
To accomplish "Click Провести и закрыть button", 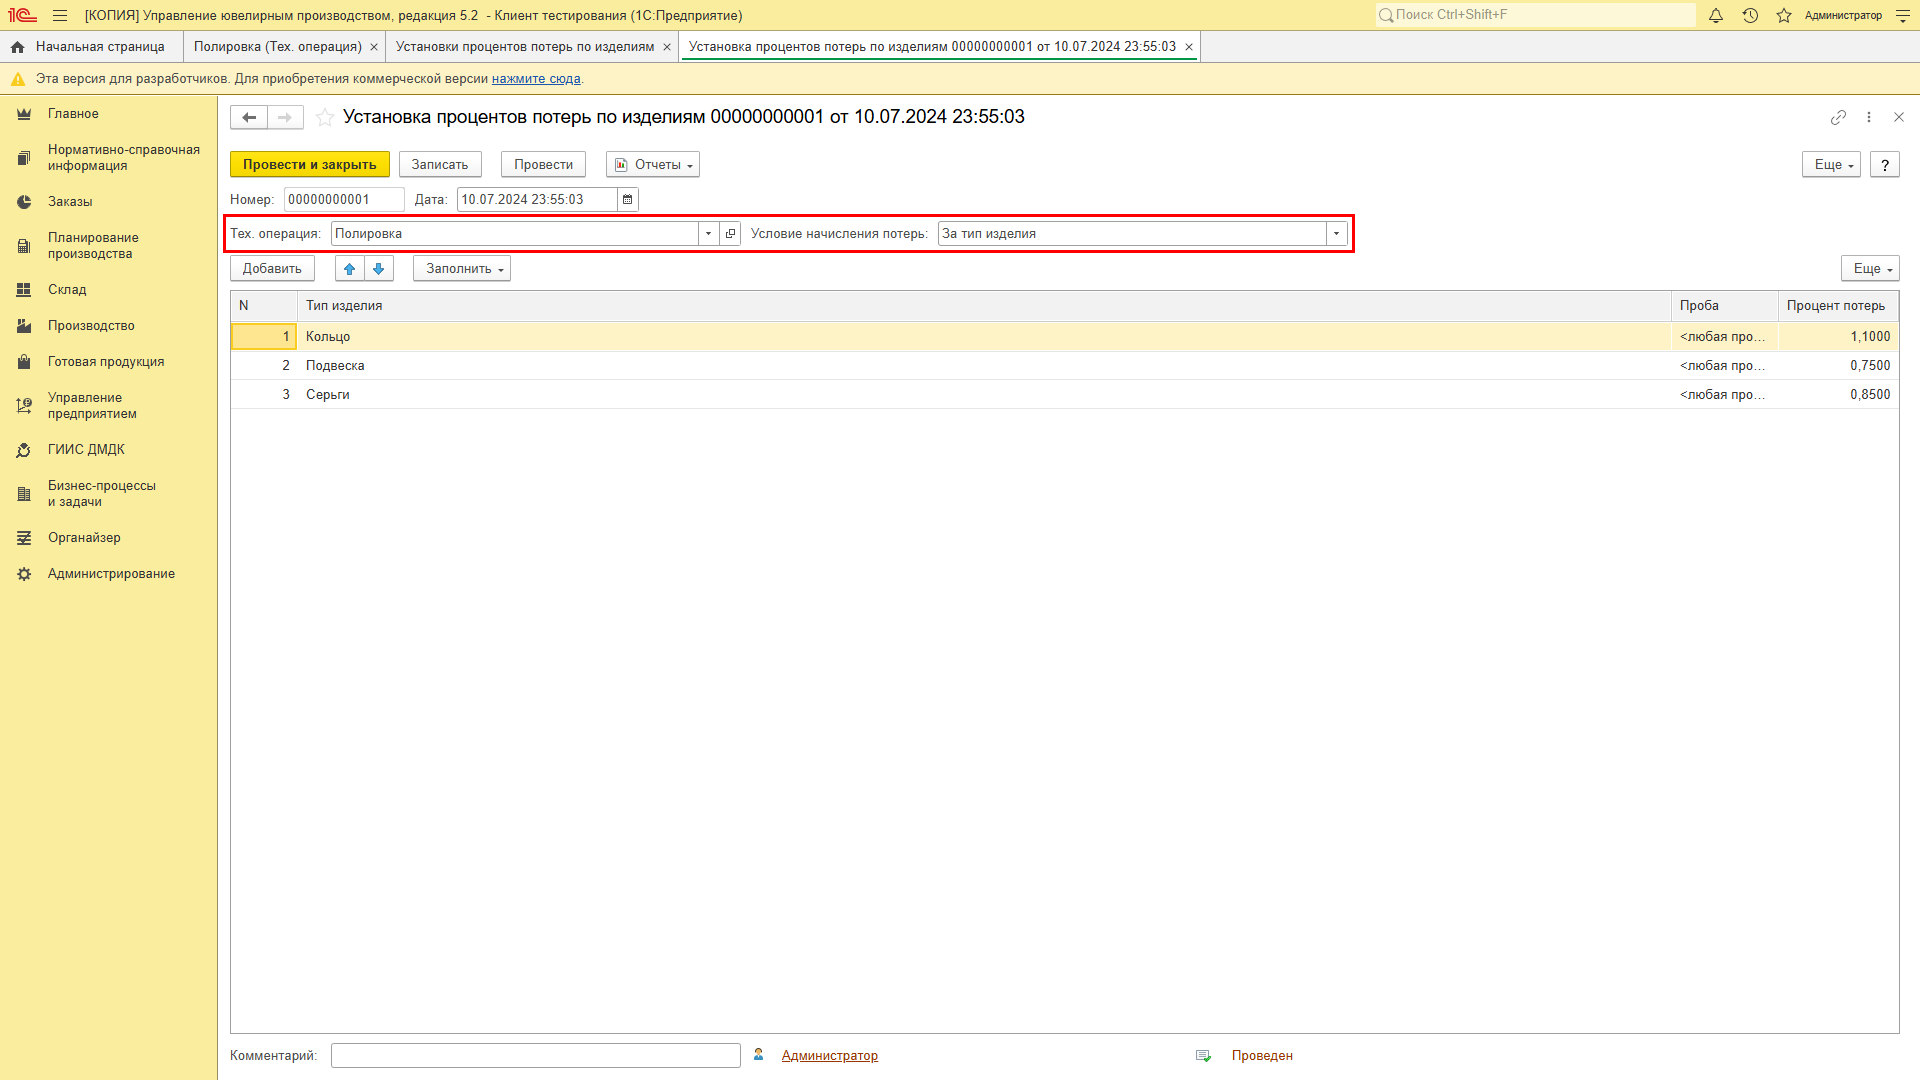I will (310, 164).
